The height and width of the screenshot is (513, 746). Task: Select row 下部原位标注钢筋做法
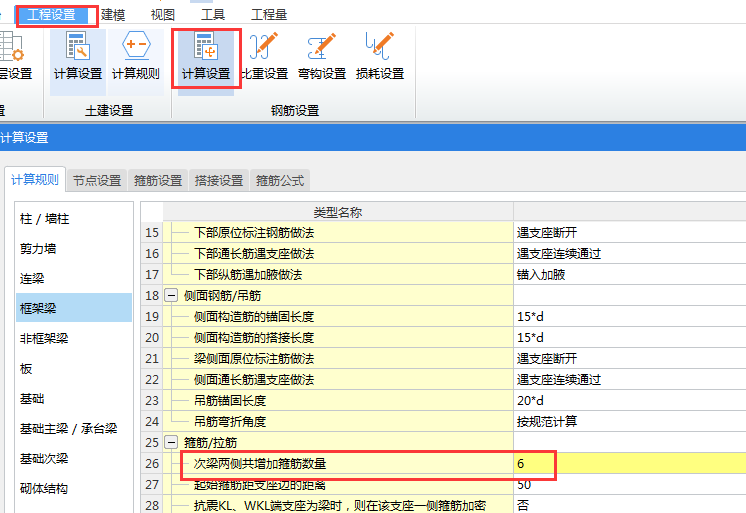[338, 233]
